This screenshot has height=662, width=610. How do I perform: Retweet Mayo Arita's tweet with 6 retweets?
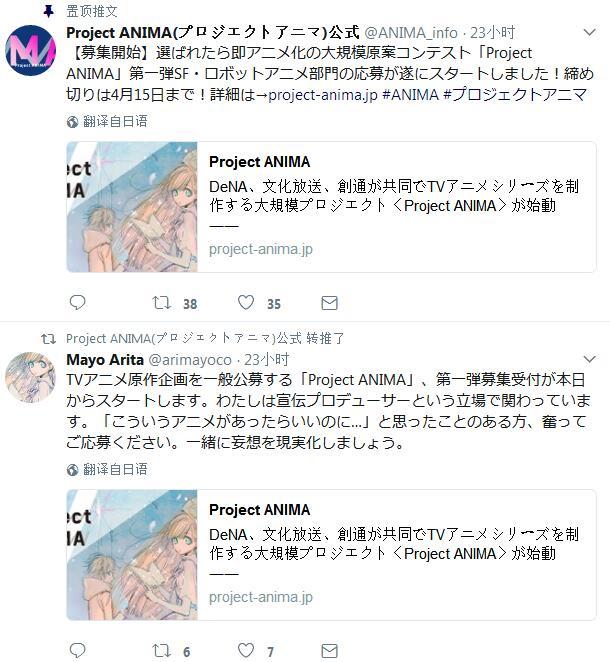pyautogui.click(x=161, y=651)
